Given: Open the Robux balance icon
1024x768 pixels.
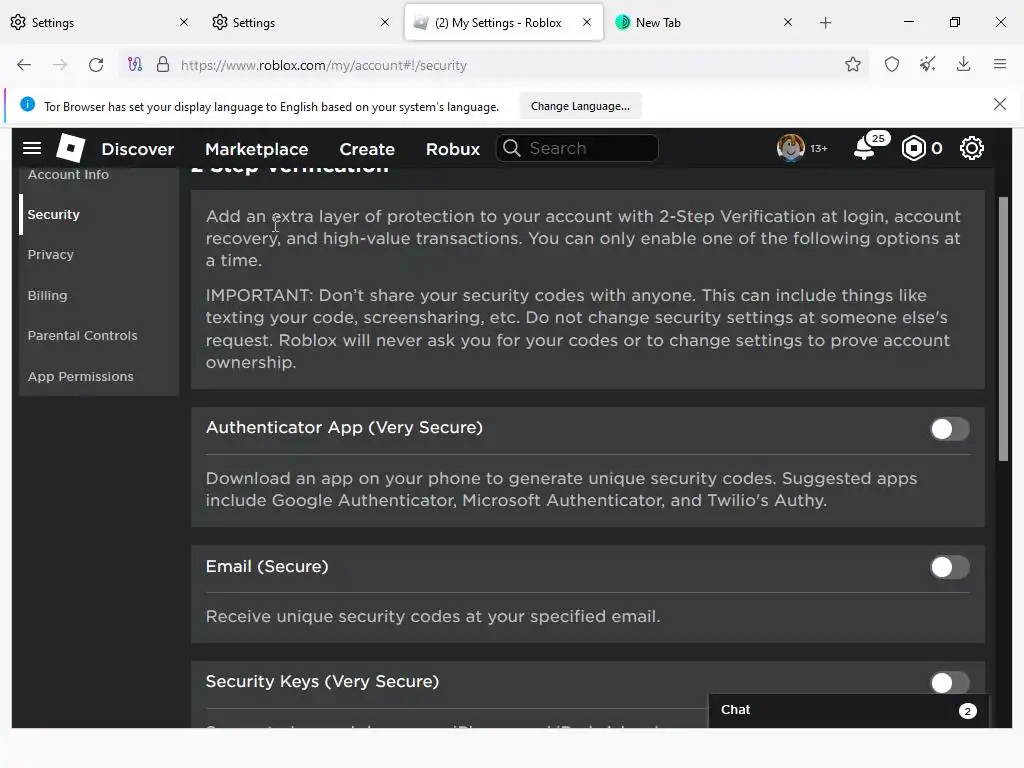Looking at the screenshot, I should [x=914, y=148].
